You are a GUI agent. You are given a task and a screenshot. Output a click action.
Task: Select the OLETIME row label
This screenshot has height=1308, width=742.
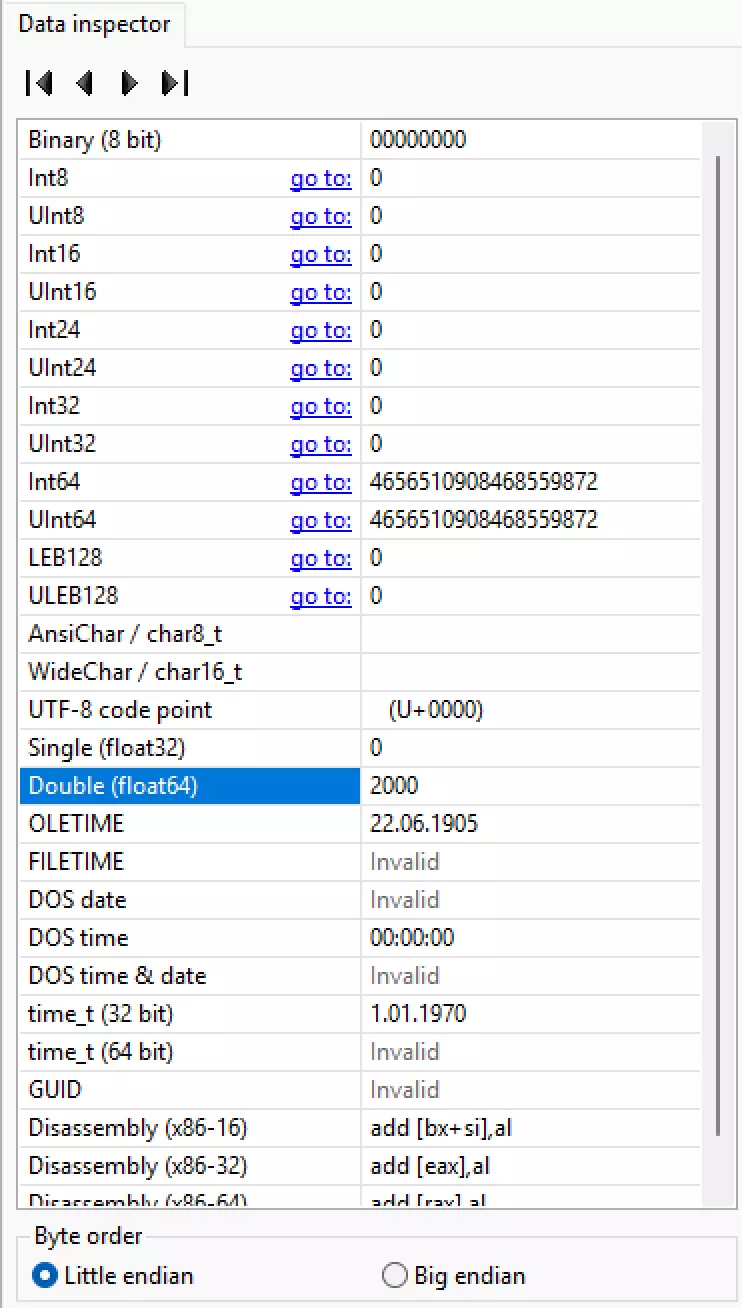tap(77, 824)
